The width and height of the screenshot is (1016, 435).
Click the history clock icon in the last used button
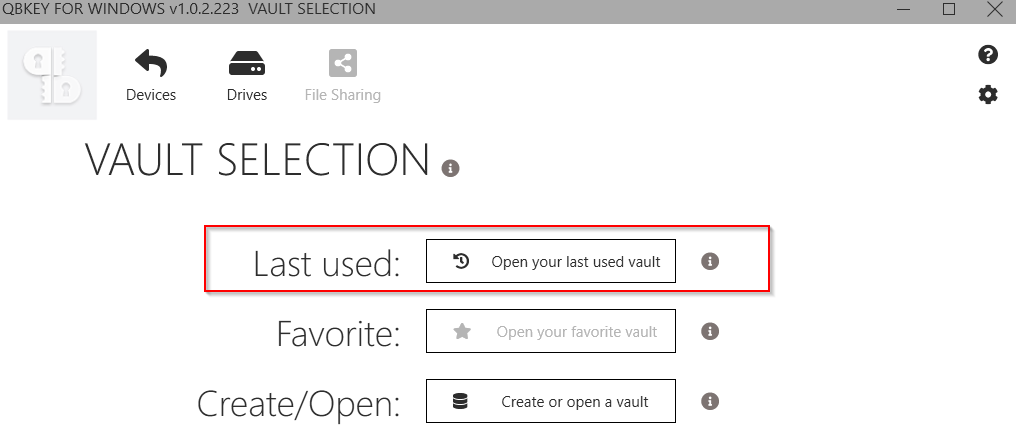tap(461, 261)
